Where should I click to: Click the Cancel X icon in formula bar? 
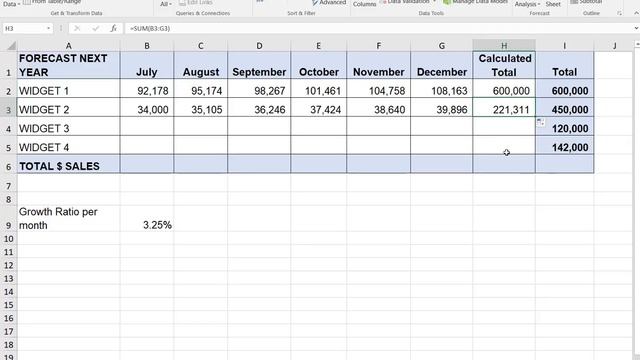click(77, 28)
